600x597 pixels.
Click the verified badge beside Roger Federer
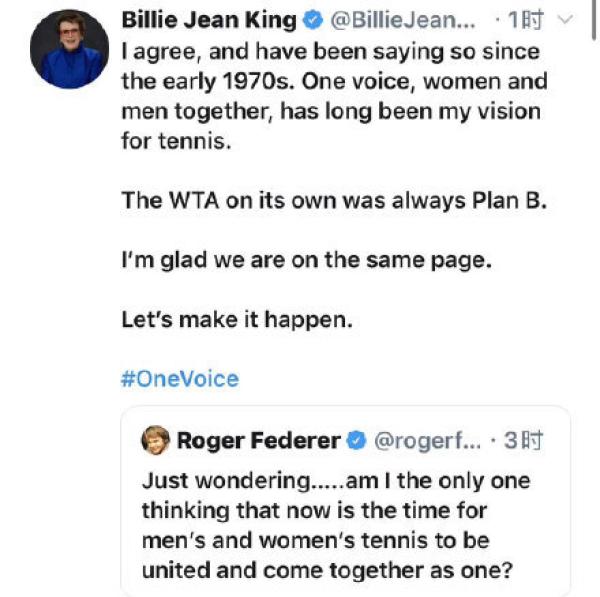point(356,440)
